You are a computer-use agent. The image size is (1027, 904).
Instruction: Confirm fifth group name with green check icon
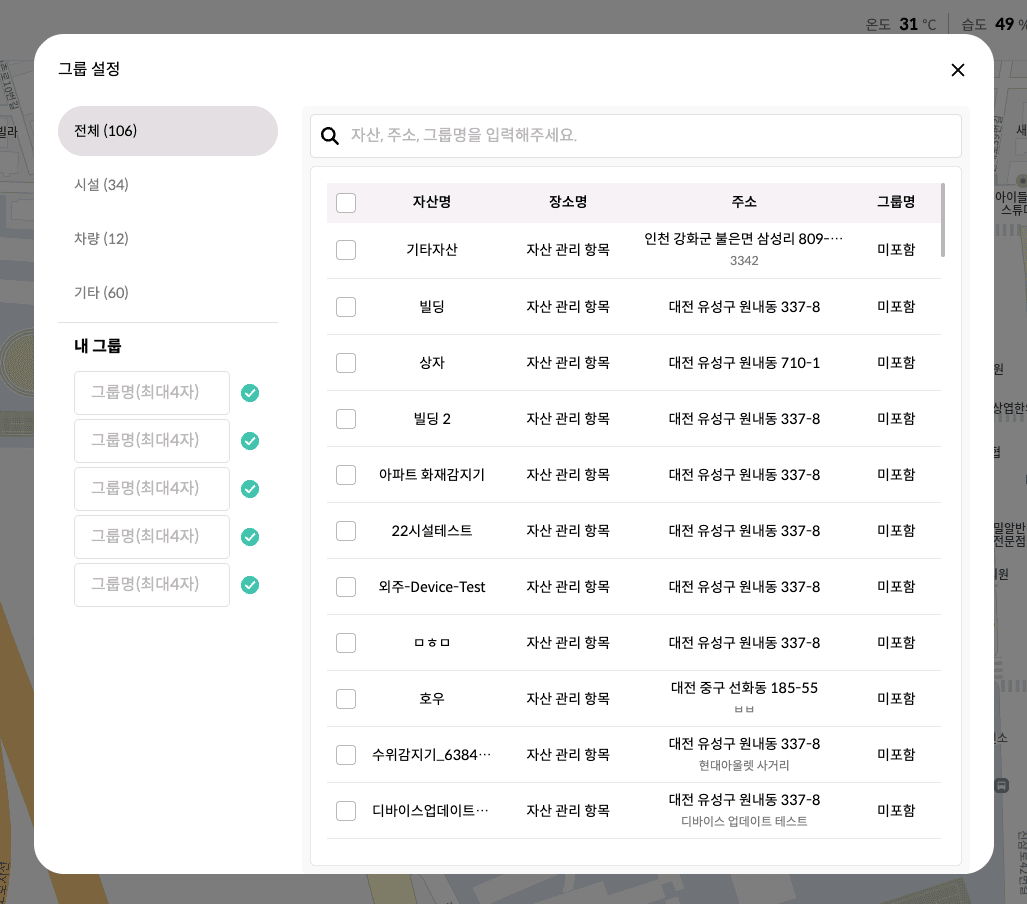click(250, 584)
